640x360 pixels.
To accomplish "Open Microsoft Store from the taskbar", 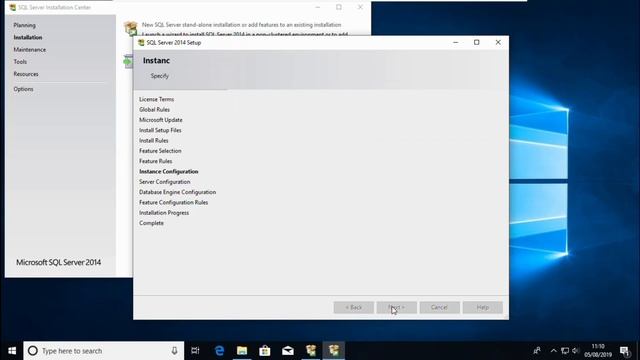I will tap(265, 351).
